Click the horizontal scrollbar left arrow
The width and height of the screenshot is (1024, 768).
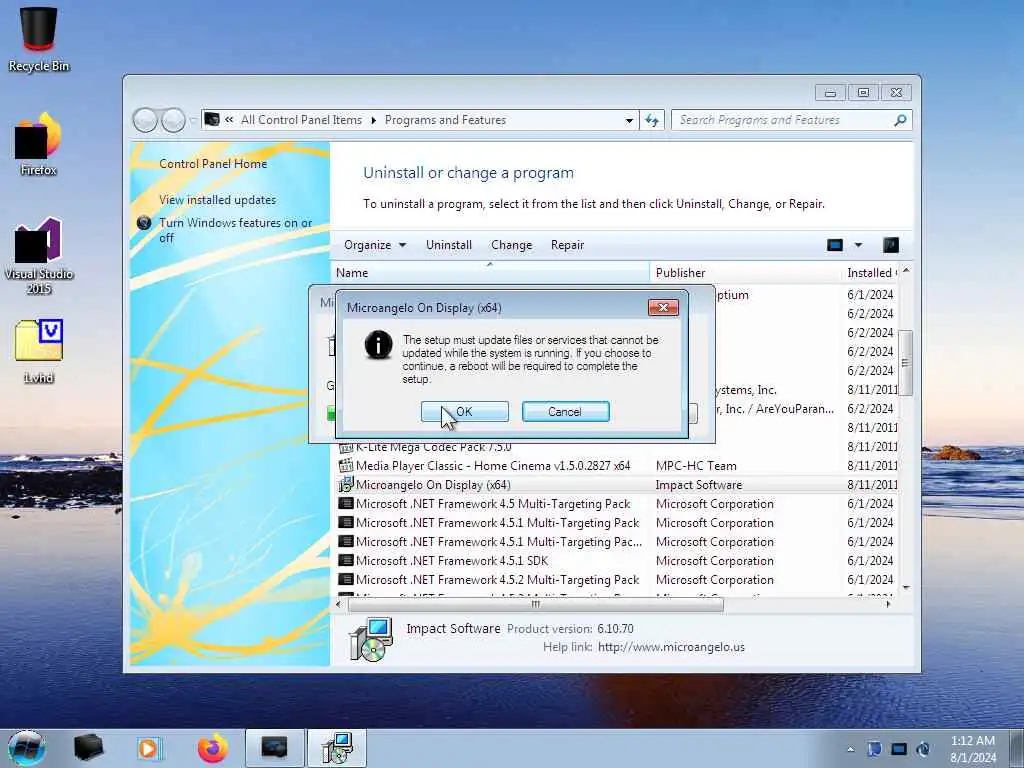click(338, 605)
